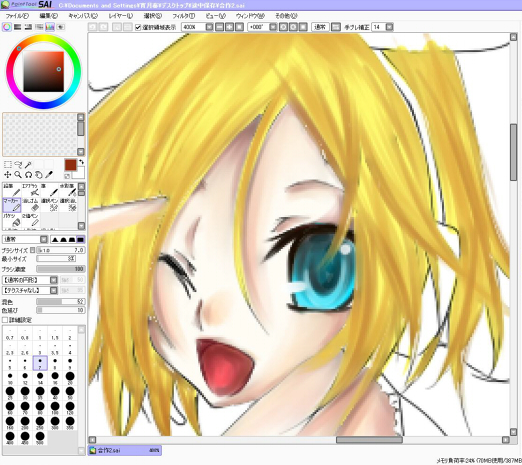Viewport: 522px width, 465px height.
Task: Open the brush texture テクスチャなし dropdown
Action: (54, 290)
